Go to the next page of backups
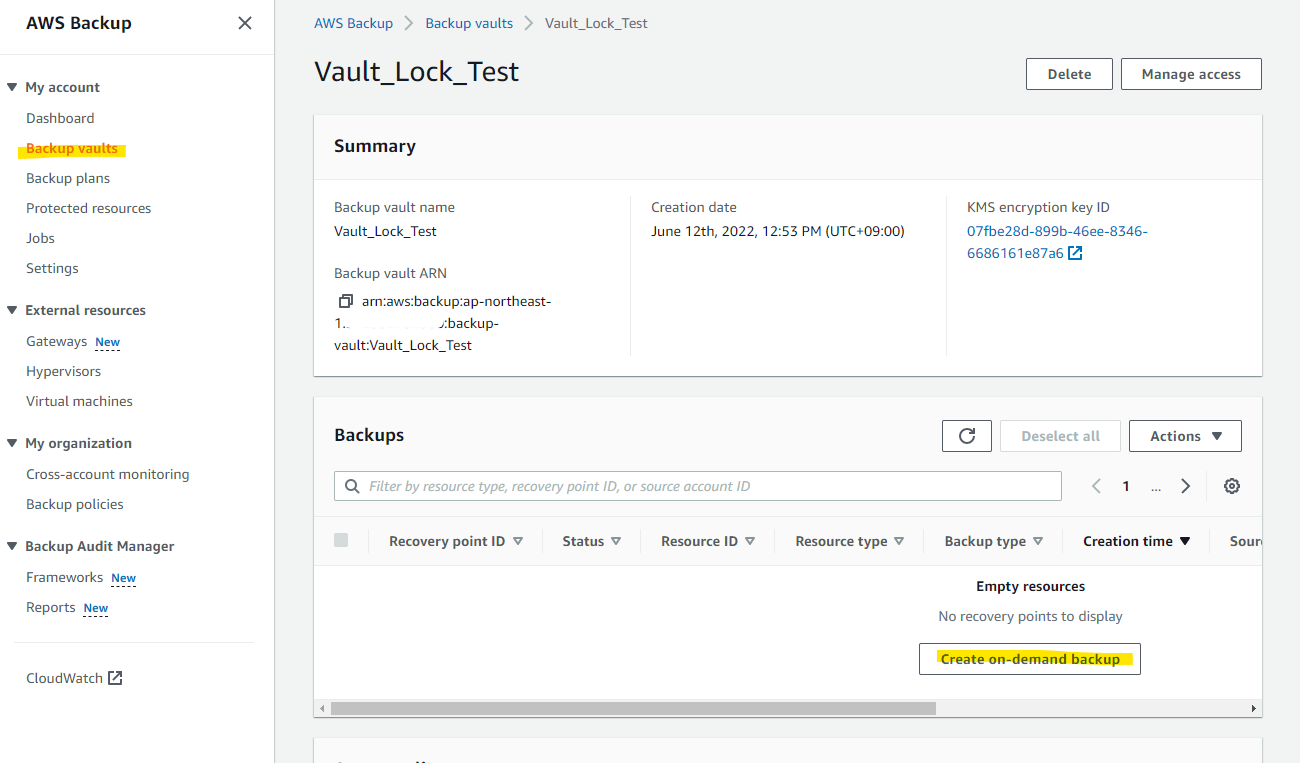The height and width of the screenshot is (763, 1300). click(1186, 486)
